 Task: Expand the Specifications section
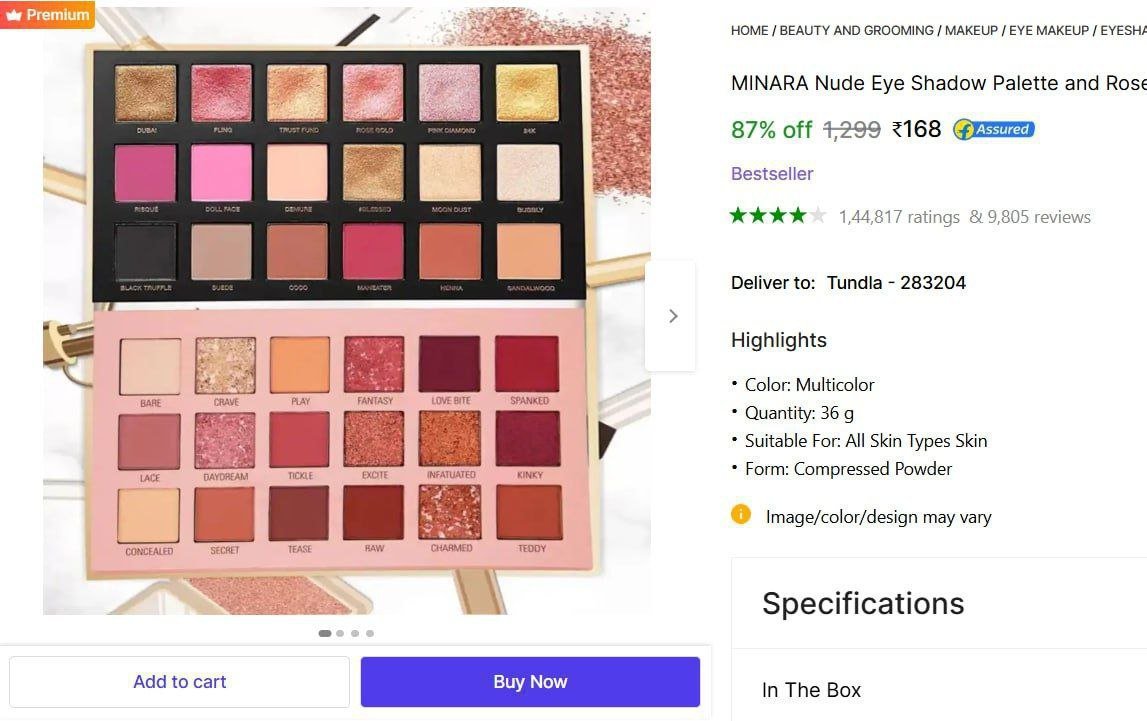tap(863, 603)
